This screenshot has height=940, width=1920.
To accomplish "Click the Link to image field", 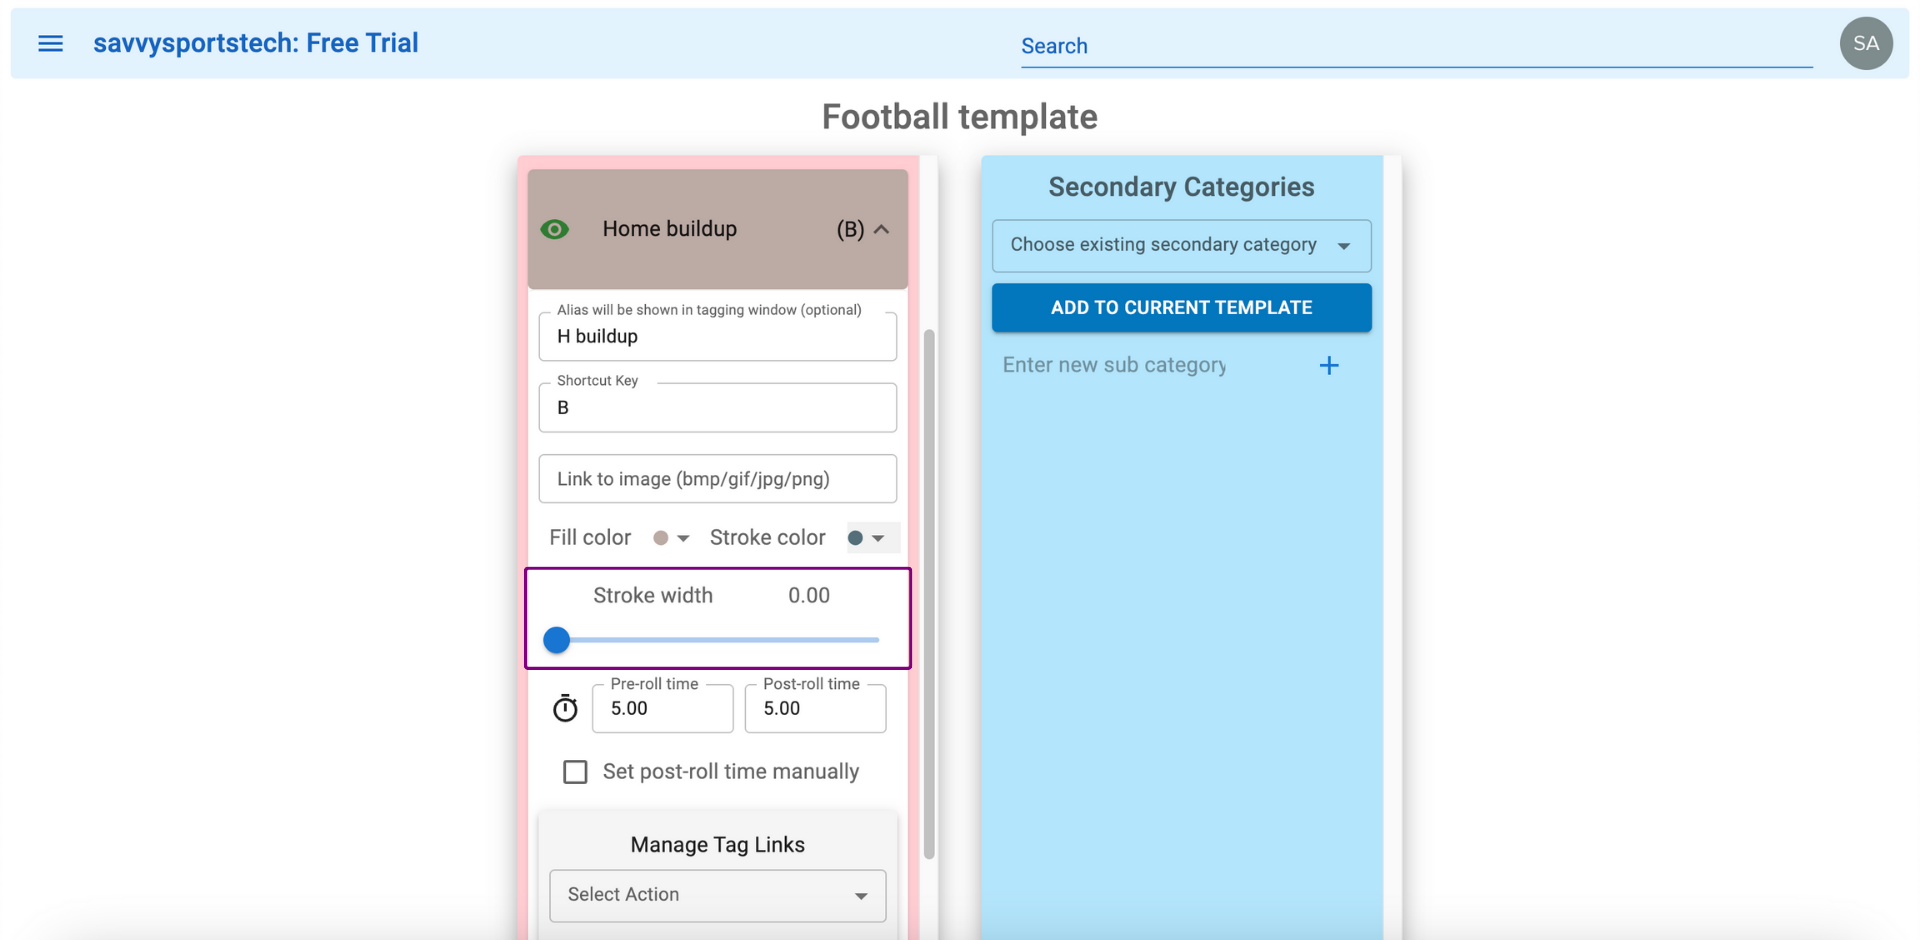I will [x=717, y=479].
